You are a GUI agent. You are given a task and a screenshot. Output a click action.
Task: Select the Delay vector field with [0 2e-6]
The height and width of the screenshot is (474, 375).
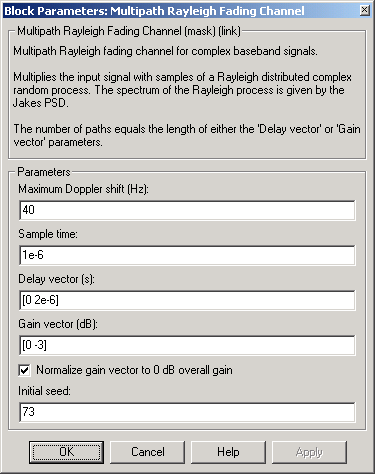pyautogui.click(x=187, y=300)
